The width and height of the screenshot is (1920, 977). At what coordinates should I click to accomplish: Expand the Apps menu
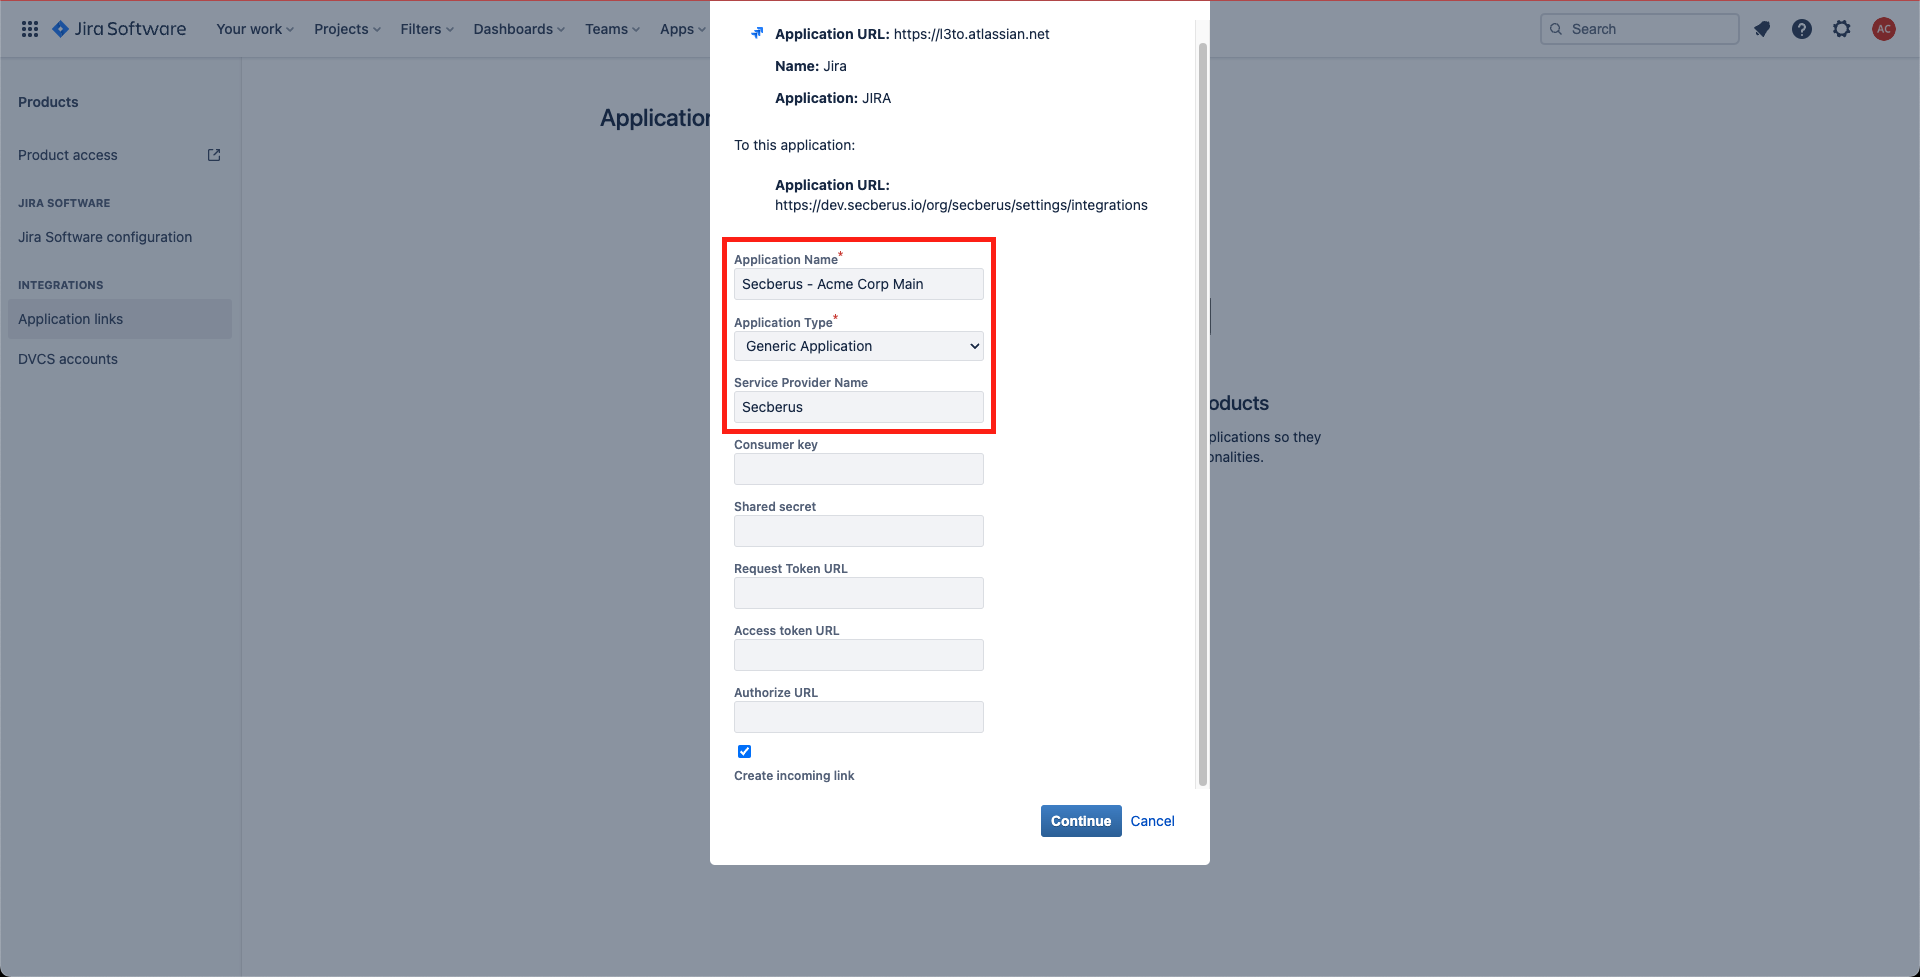point(682,29)
